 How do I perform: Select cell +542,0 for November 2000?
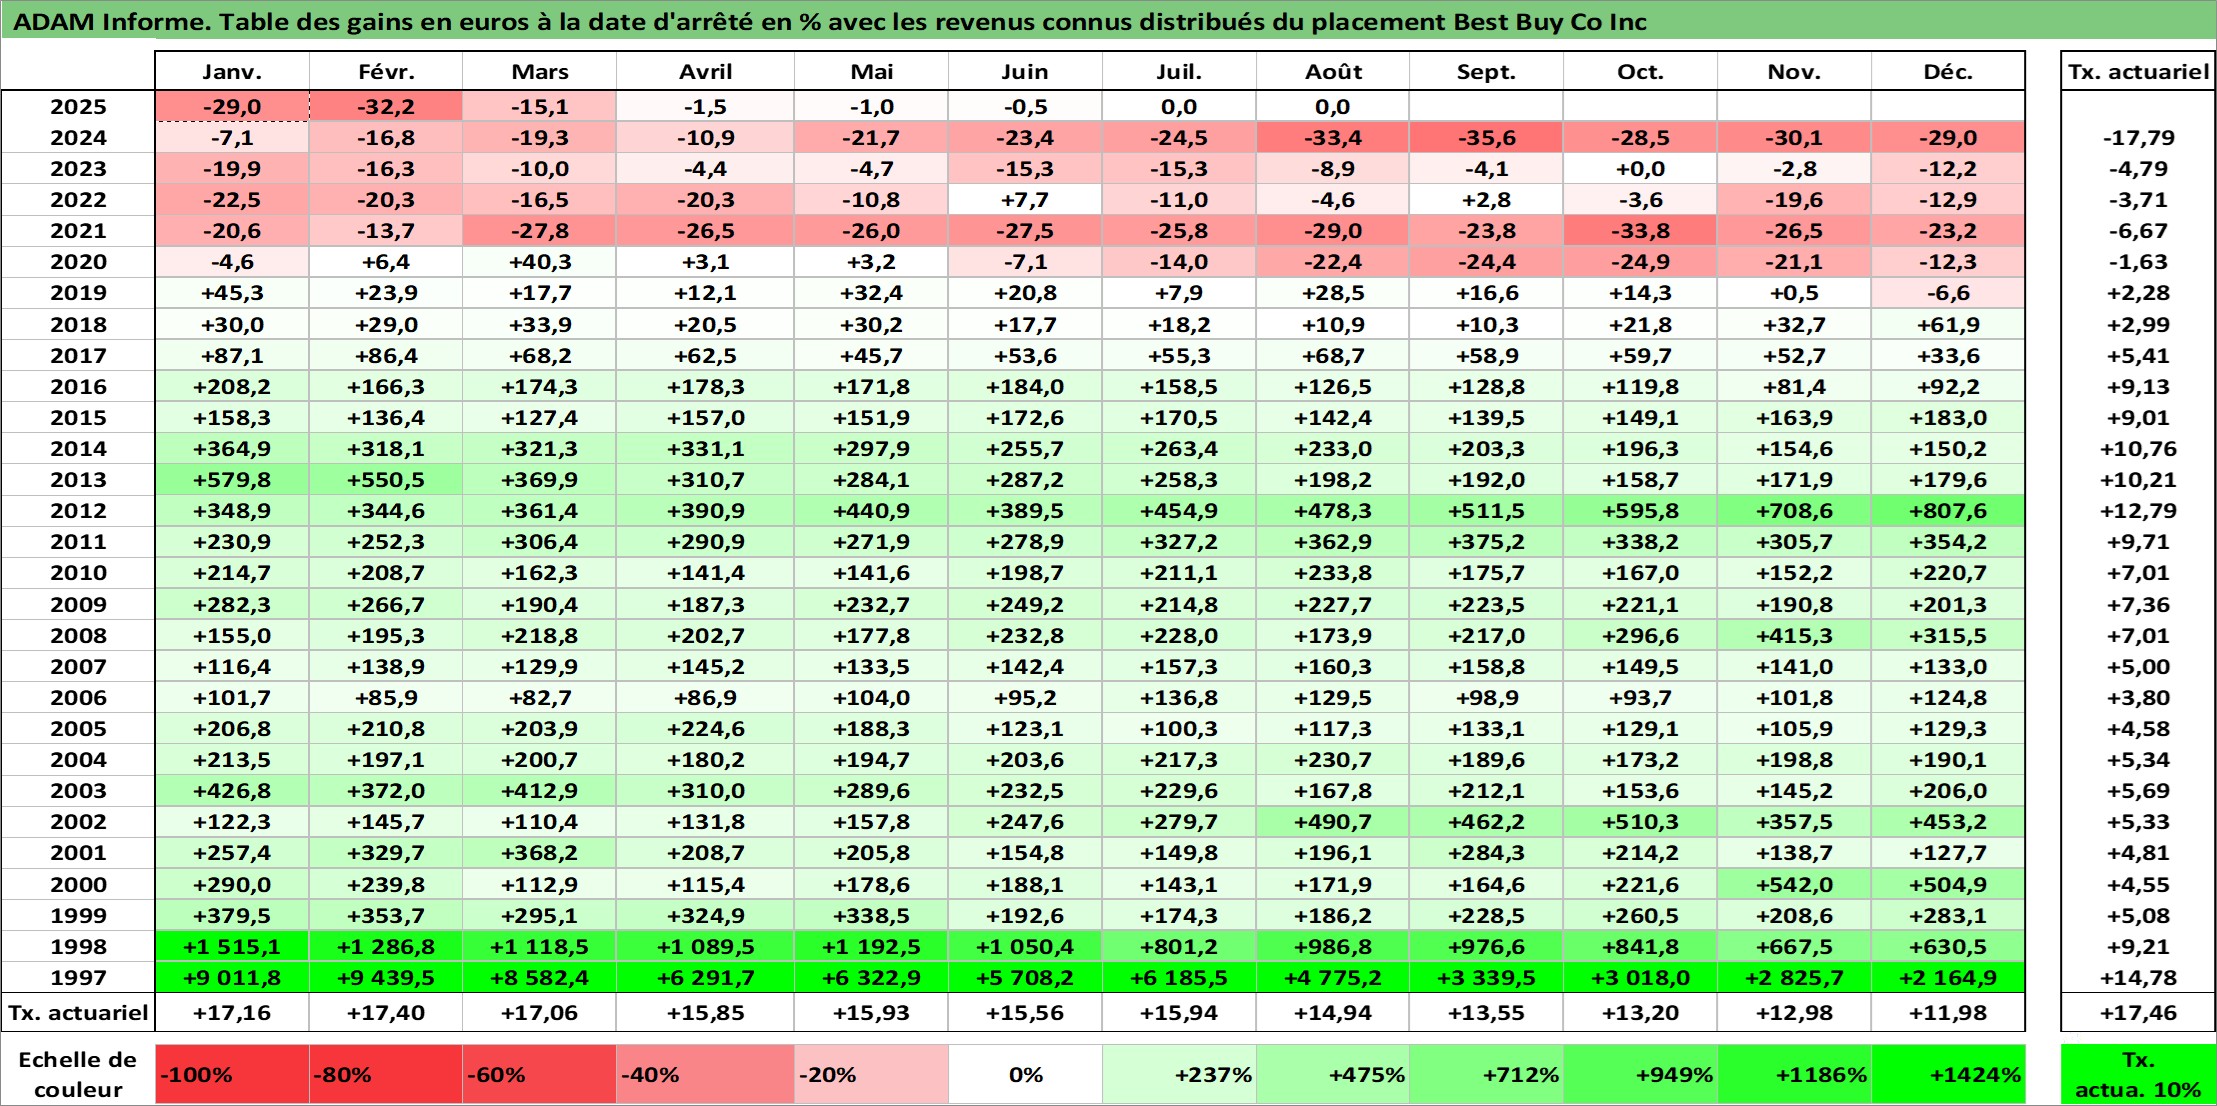1794,885
